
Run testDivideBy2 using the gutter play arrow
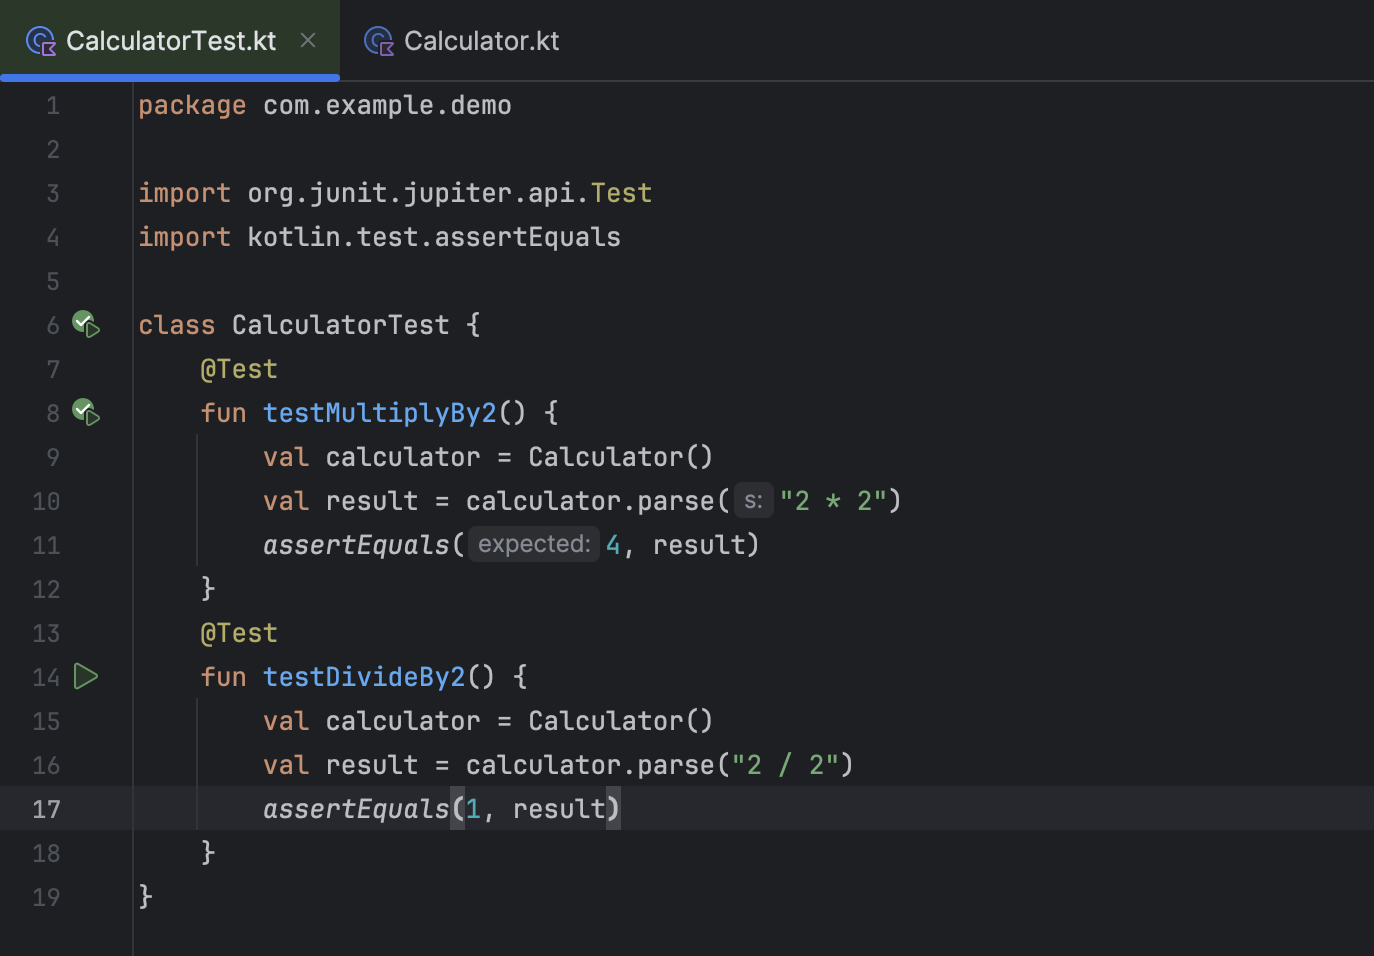pyautogui.click(x=86, y=677)
